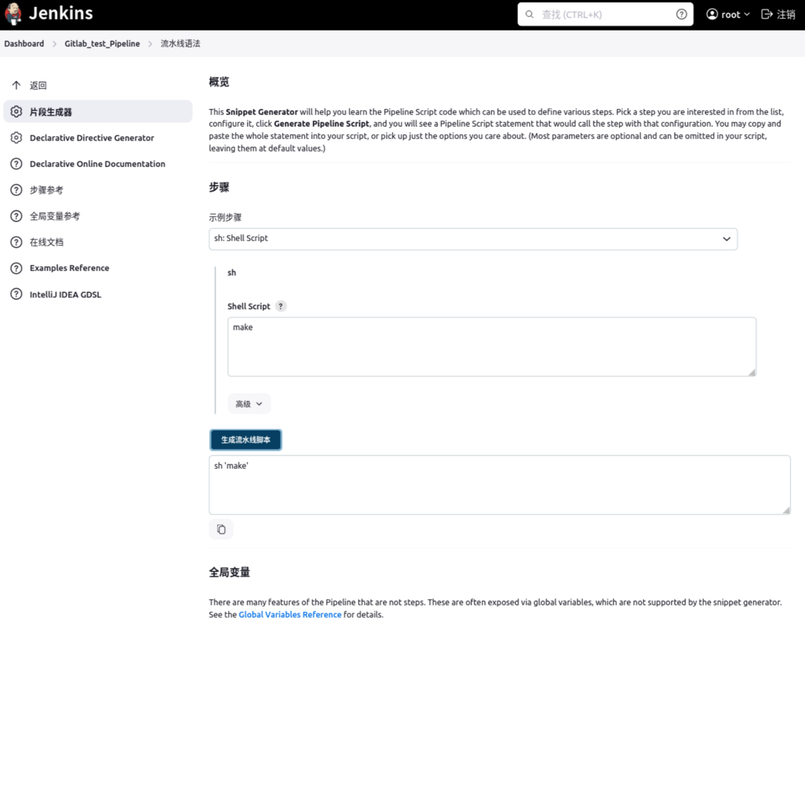Click 生成流水线脚本 generate button
Image resolution: width=805 pixels, height=800 pixels.
[x=245, y=440]
